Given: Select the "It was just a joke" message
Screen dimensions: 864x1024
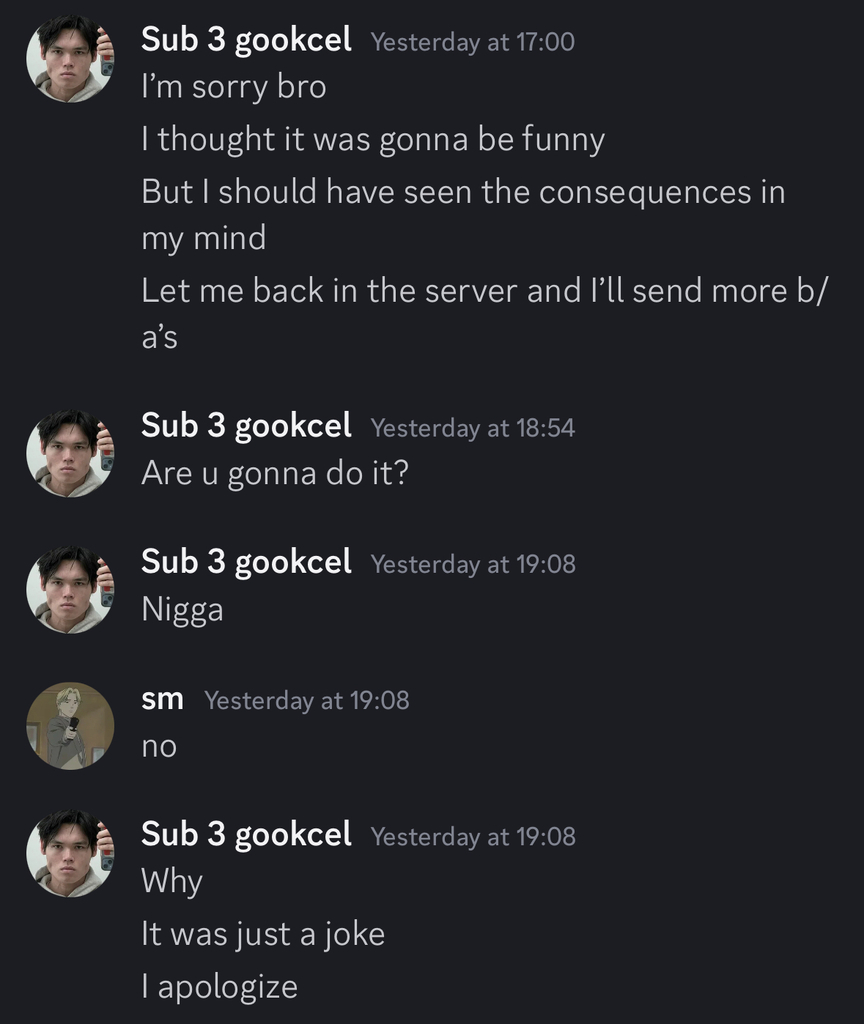Looking at the screenshot, I should click(263, 934).
